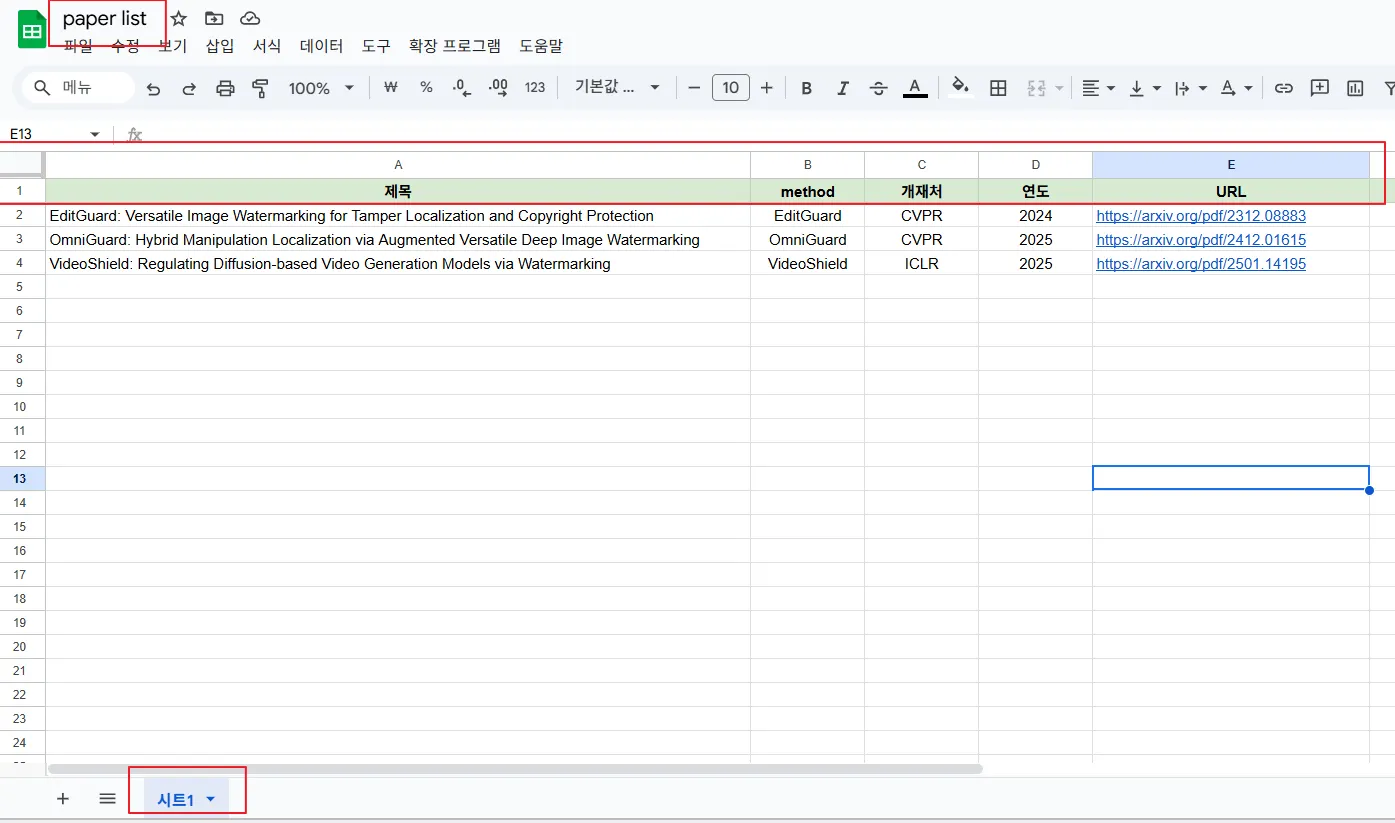This screenshot has height=823, width=1395.
Task: Open the horizontal align dropdown
Action: [1098, 88]
